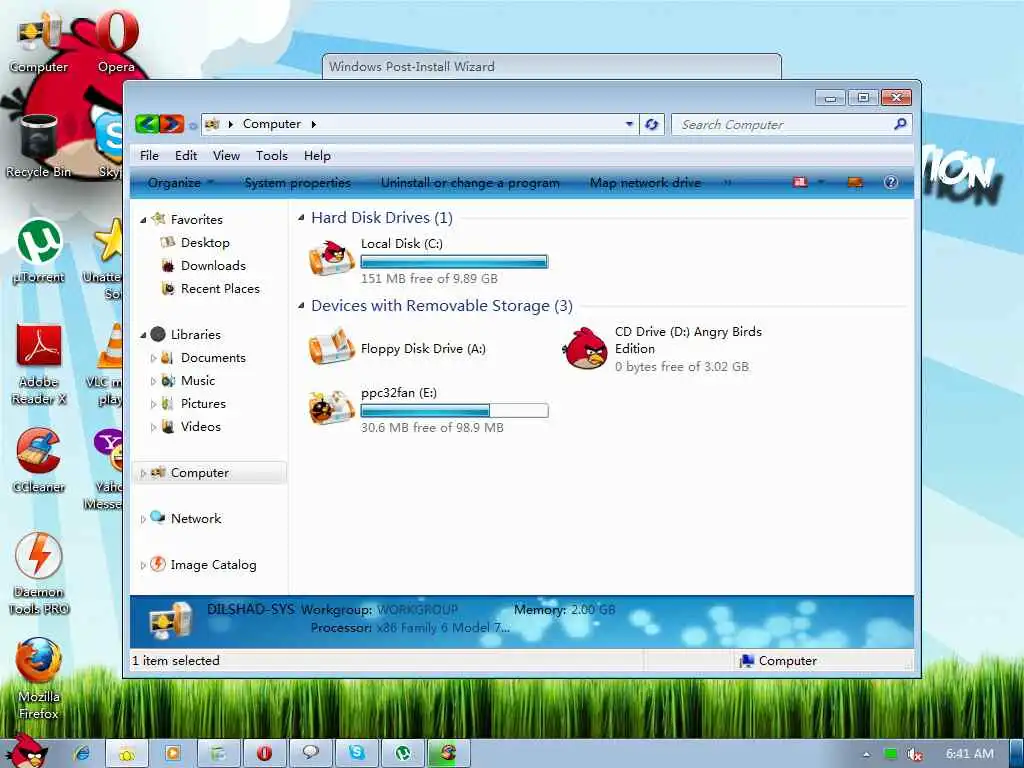Click the change view icon in toolbar

801,182
